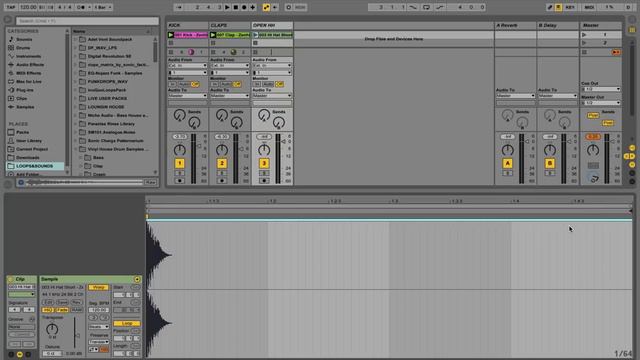
Task: Click the OPEN HH track title
Action: coord(272,25)
